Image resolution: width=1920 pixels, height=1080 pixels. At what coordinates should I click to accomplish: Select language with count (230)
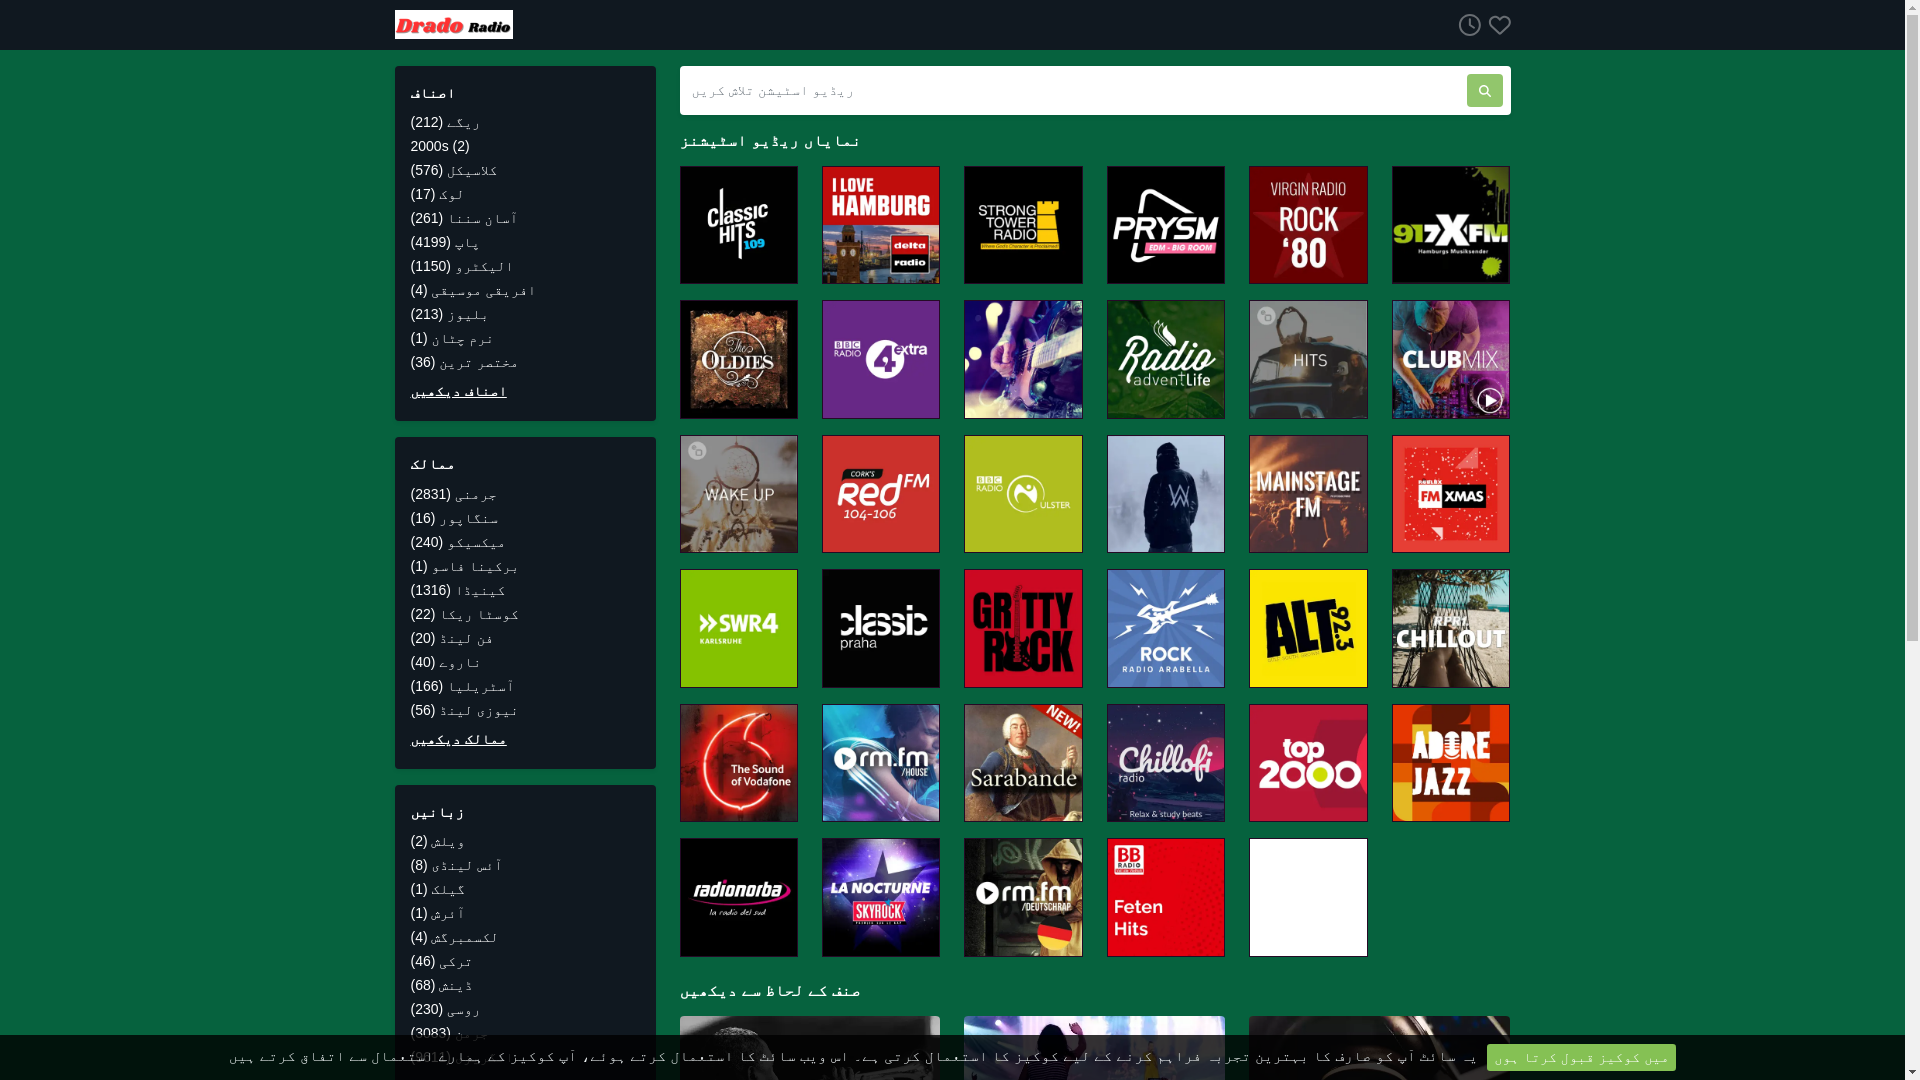pyautogui.click(x=445, y=1009)
